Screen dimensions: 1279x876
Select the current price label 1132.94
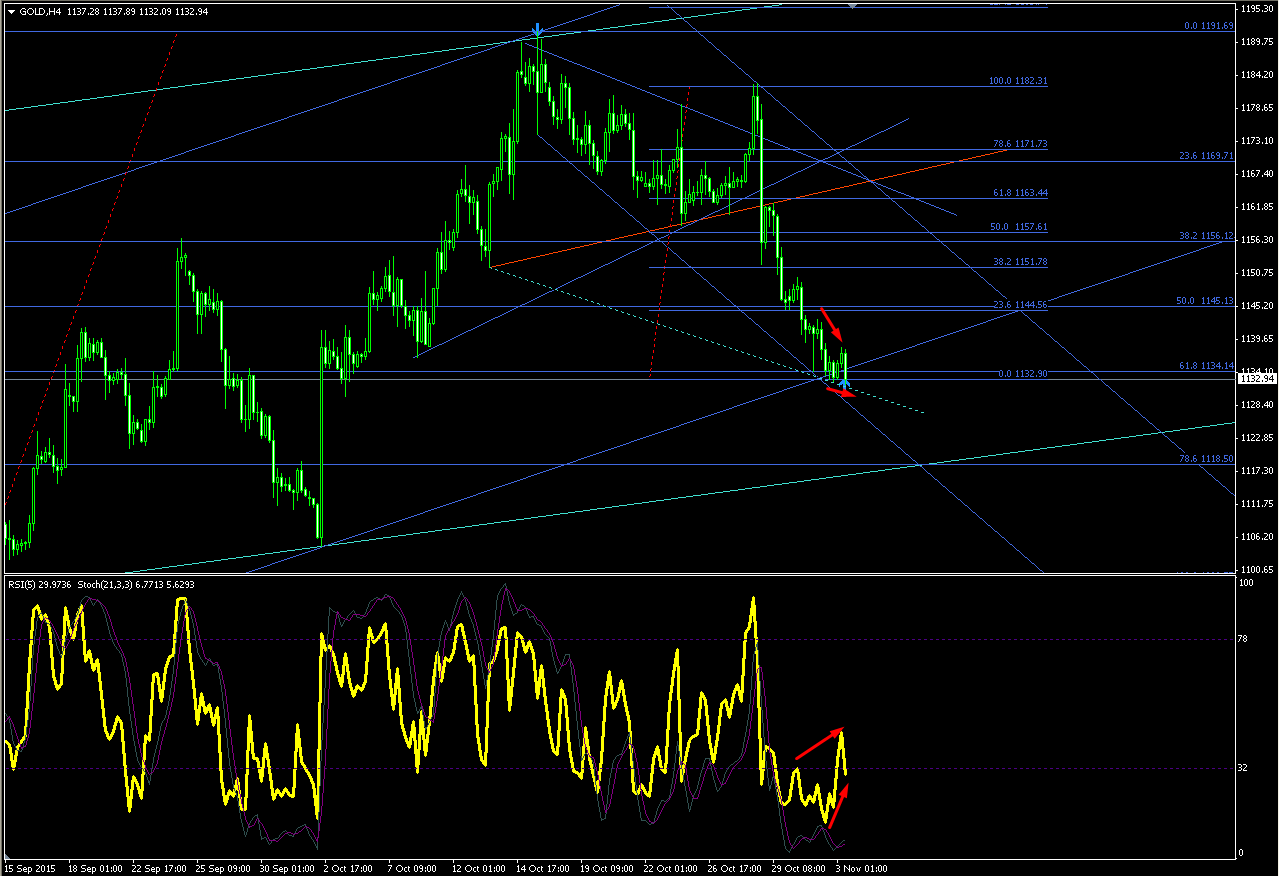[x=1257, y=379]
